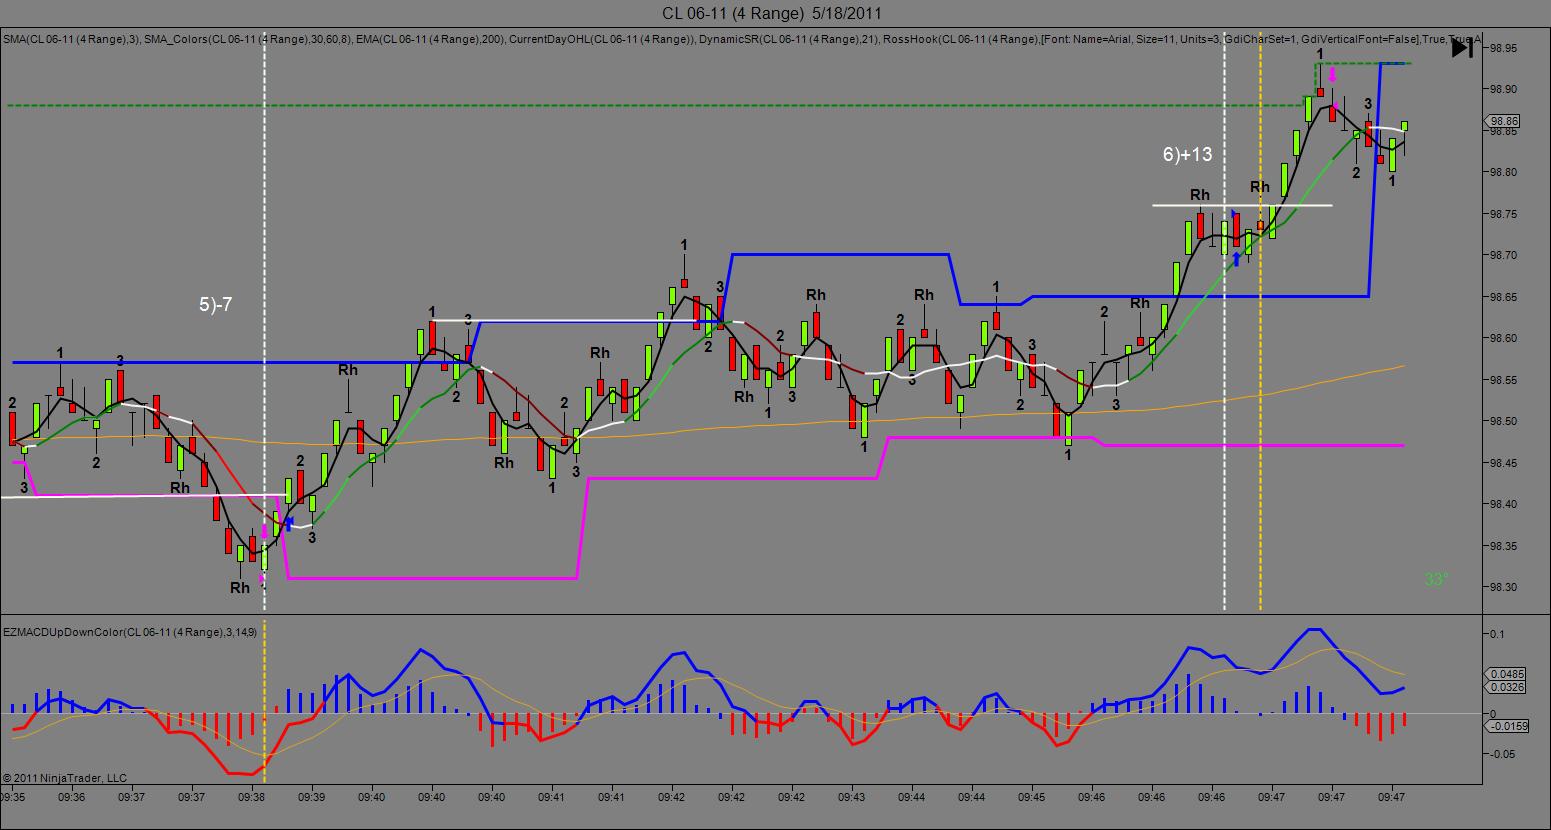Screen dimensions: 1551x830
Task: Click the -0.05 label on the MACD axis
Action: point(1501,754)
